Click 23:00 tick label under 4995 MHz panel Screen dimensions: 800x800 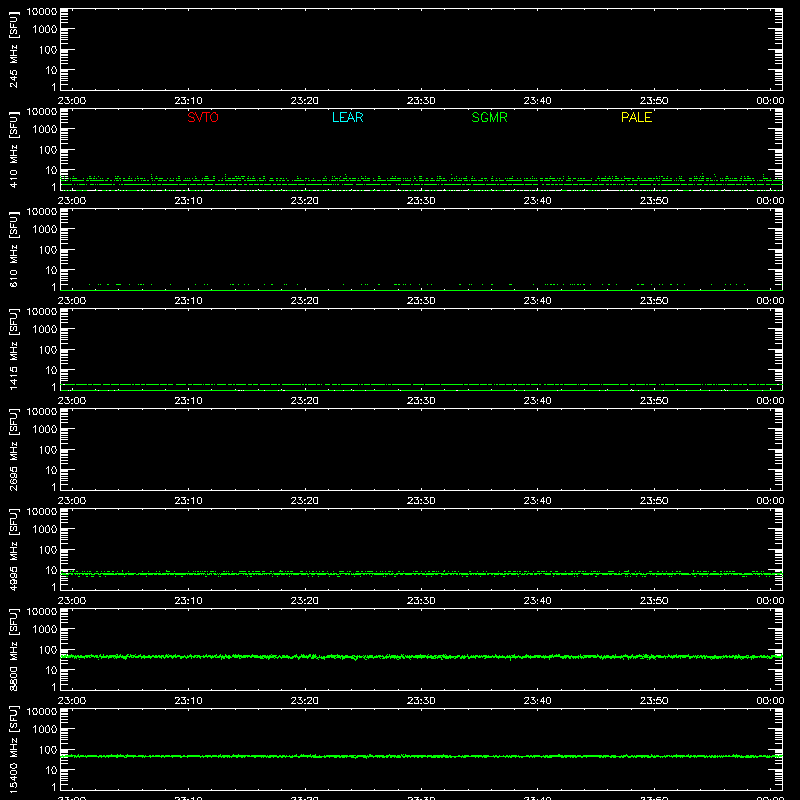(x=72, y=601)
